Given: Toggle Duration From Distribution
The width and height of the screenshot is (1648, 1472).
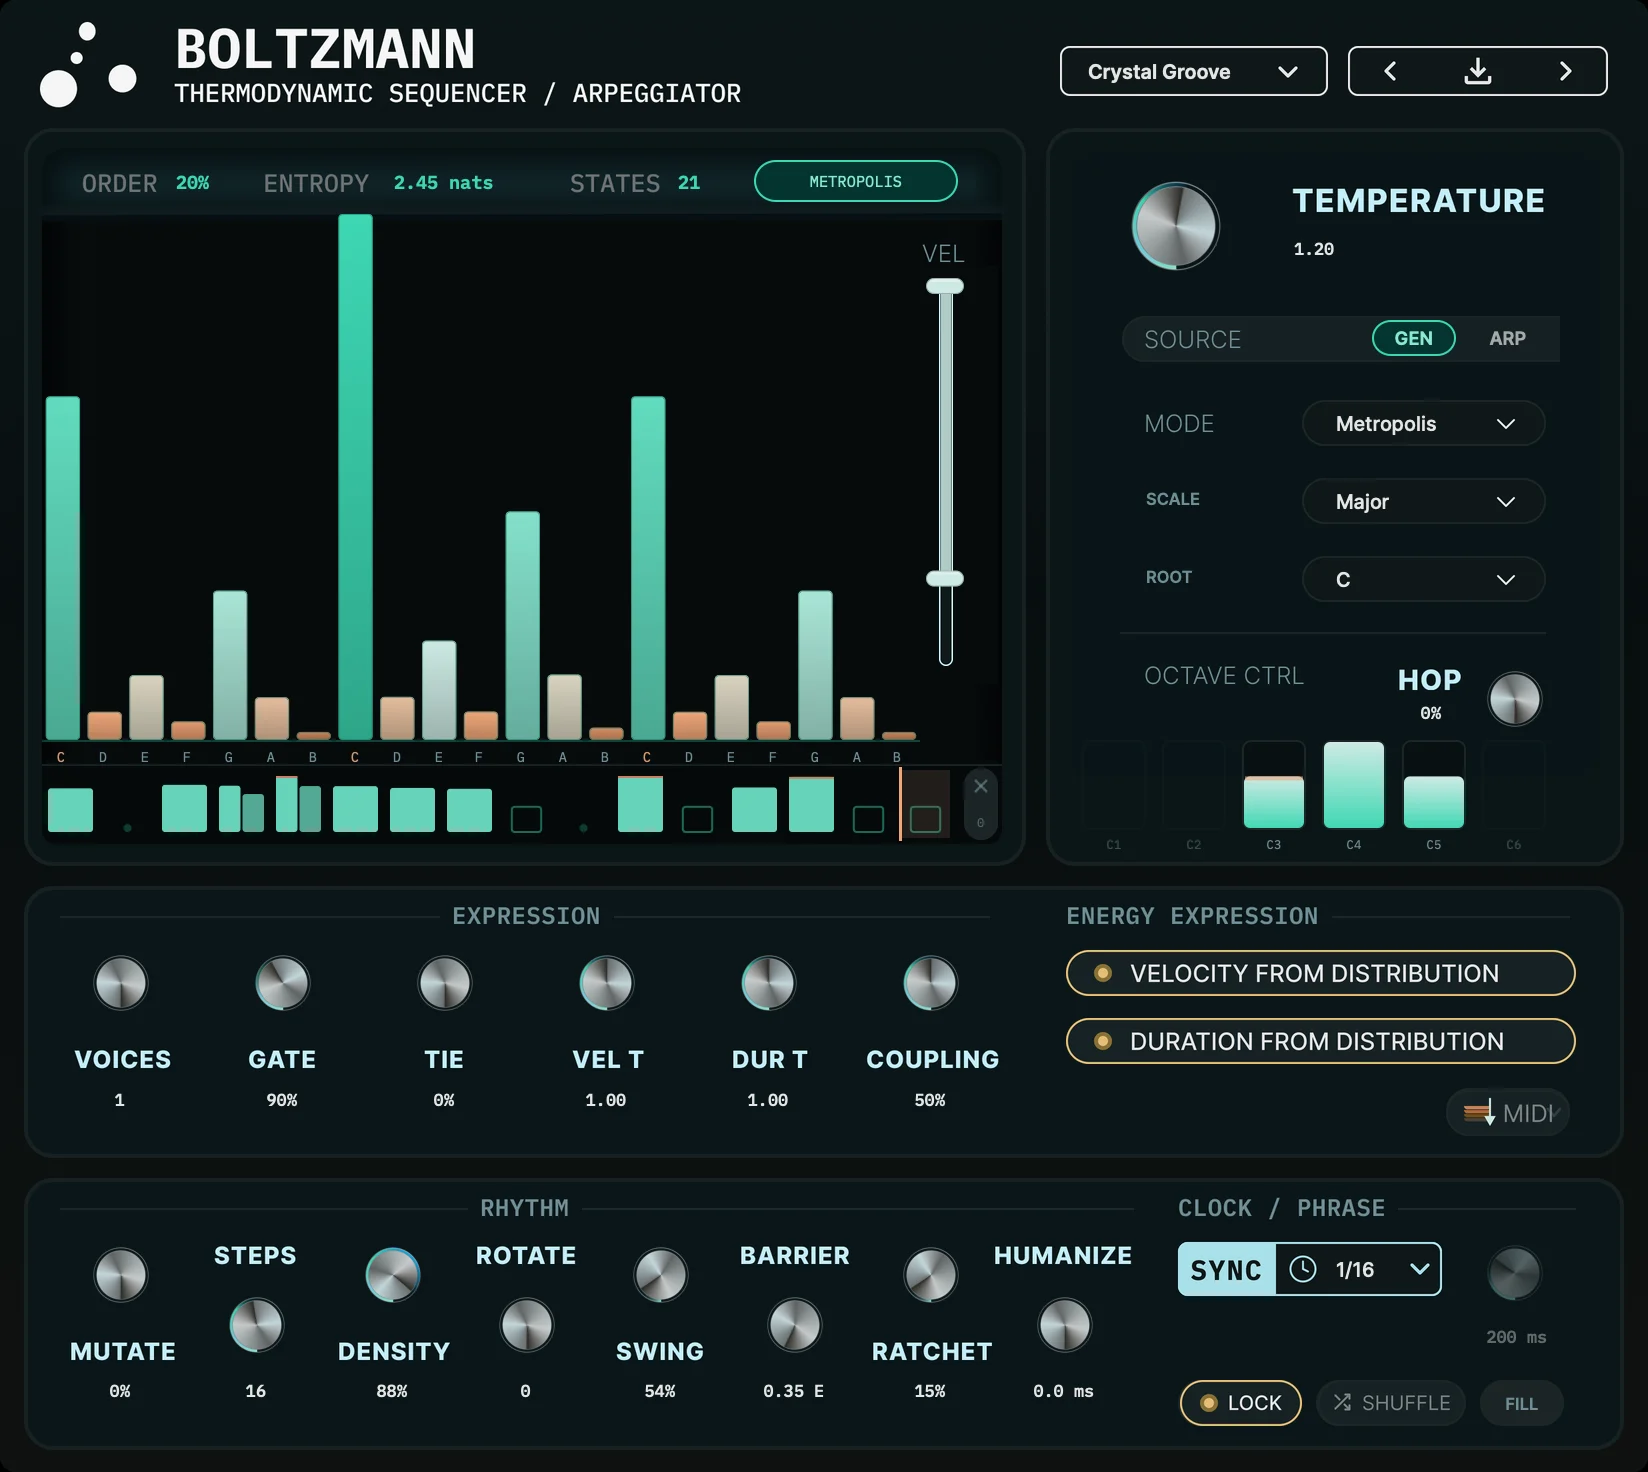Looking at the screenshot, I should pyautogui.click(x=1320, y=1041).
